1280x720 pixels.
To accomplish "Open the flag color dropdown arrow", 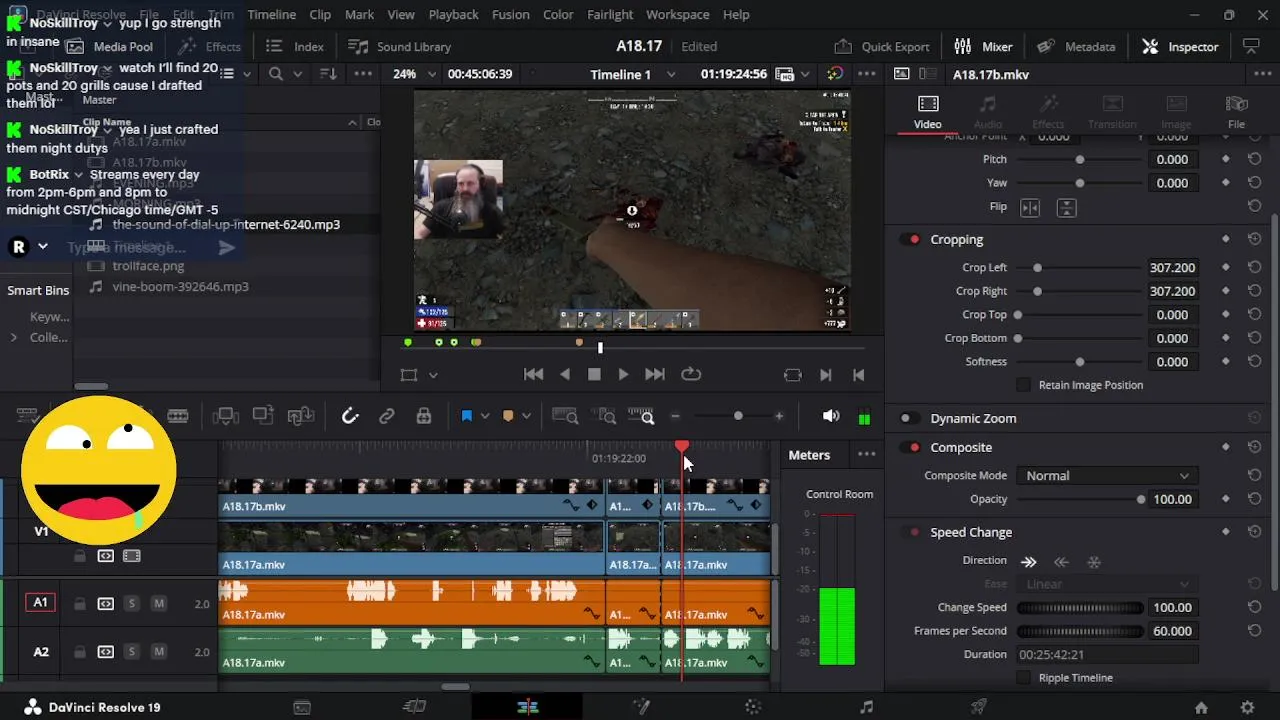I will (x=484, y=416).
